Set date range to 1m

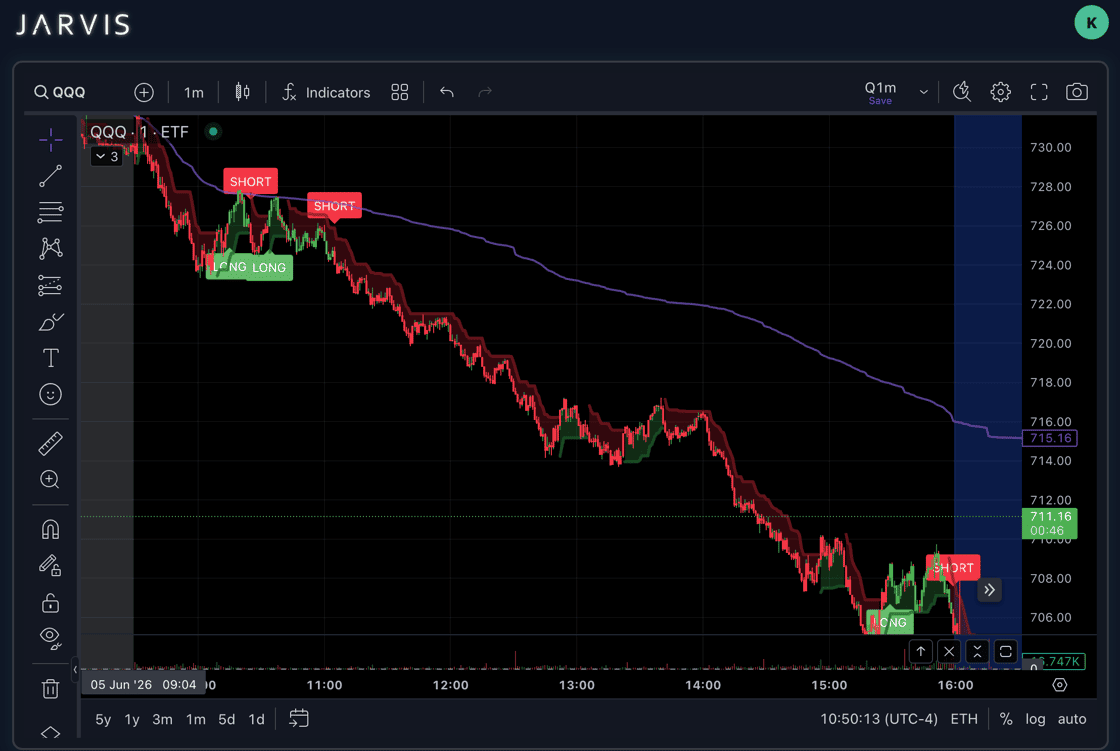(x=196, y=720)
